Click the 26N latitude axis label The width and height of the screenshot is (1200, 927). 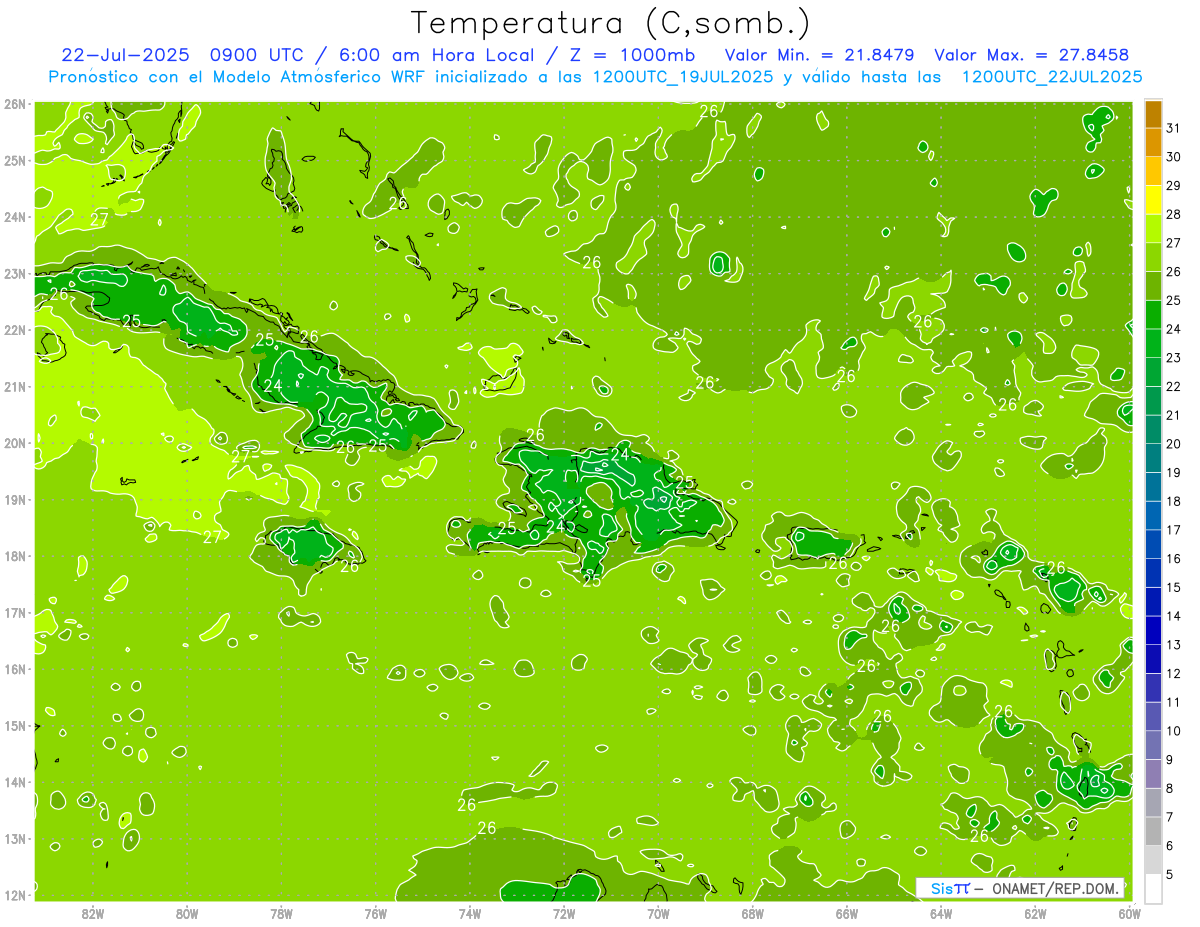(x=15, y=104)
